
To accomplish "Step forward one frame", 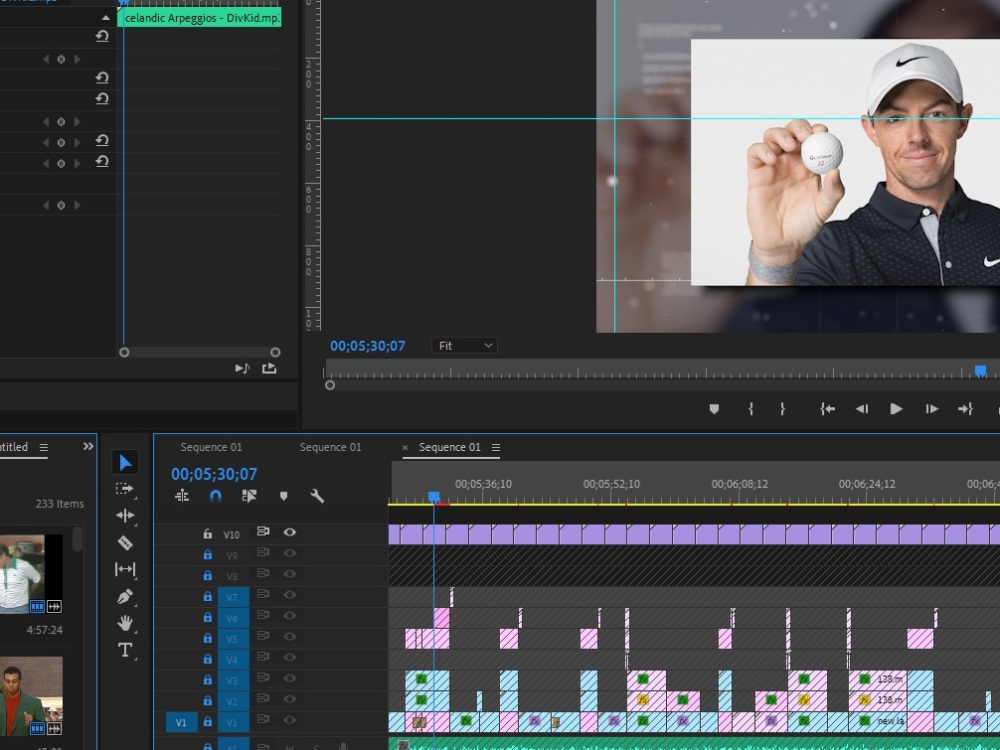I will tap(932, 409).
